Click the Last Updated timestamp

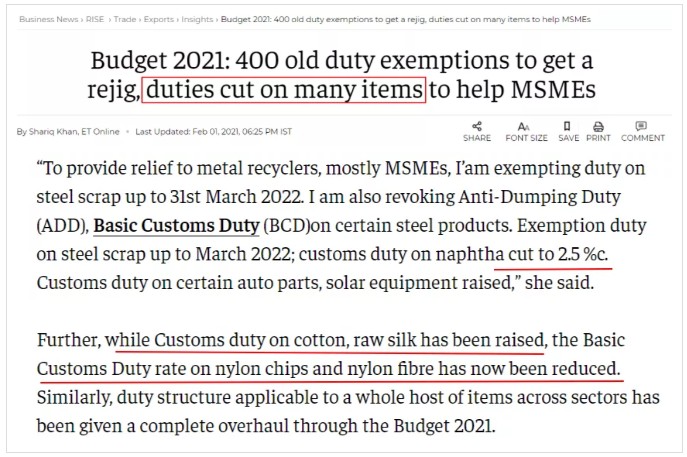coord(213,131)
